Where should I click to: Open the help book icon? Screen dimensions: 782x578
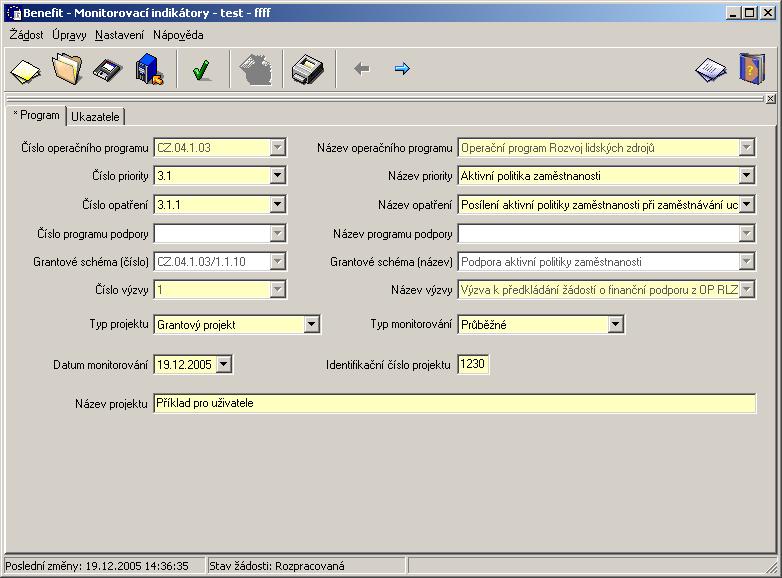coord(753,69)
